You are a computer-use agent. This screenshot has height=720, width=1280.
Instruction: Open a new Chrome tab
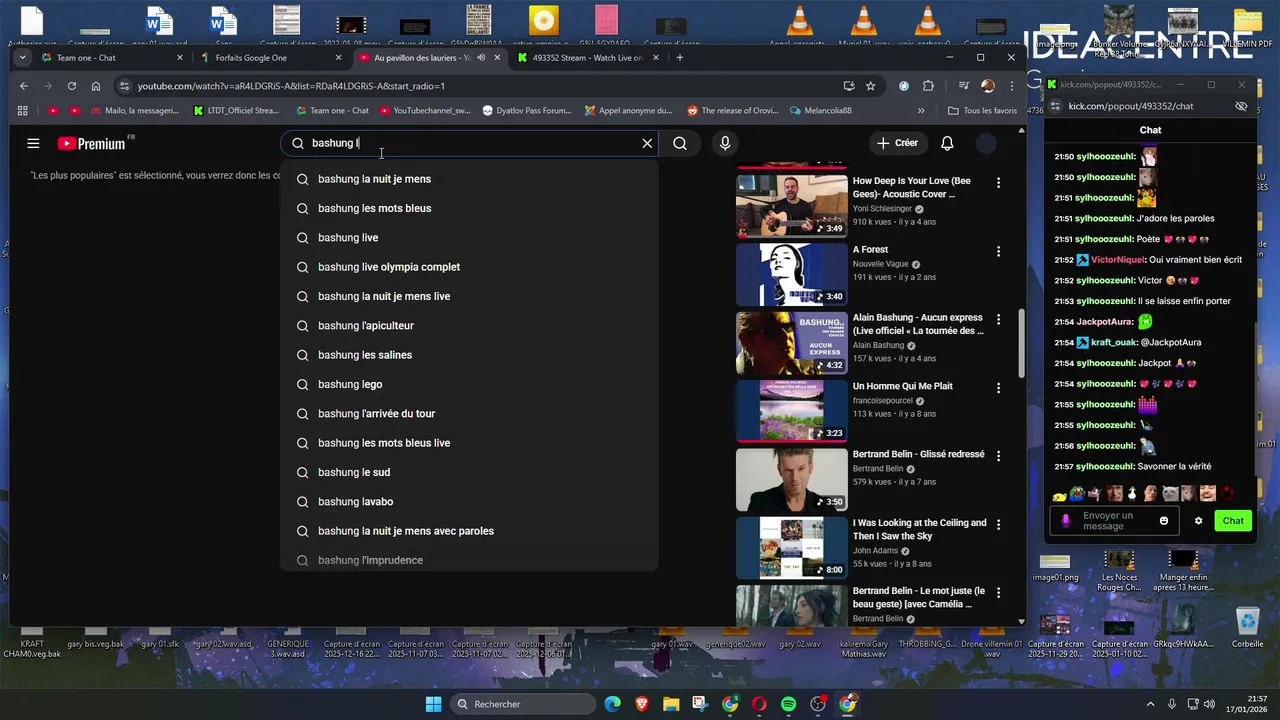pyautogui.click(x=680, y=58)
